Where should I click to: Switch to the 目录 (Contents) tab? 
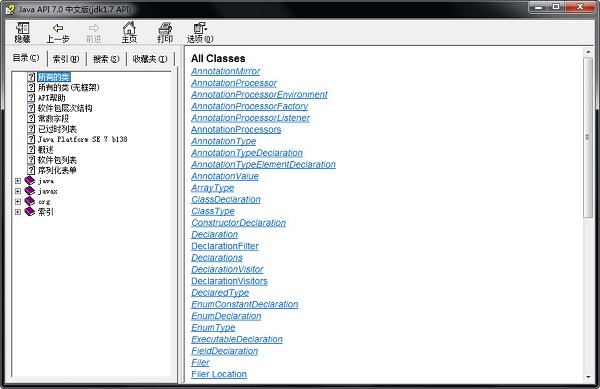[26, 58]
